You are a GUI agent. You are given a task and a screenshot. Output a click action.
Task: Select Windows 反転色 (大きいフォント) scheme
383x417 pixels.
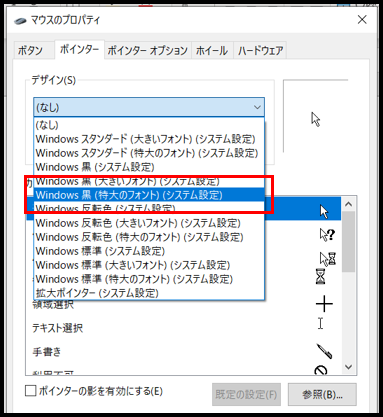point(149,223)
